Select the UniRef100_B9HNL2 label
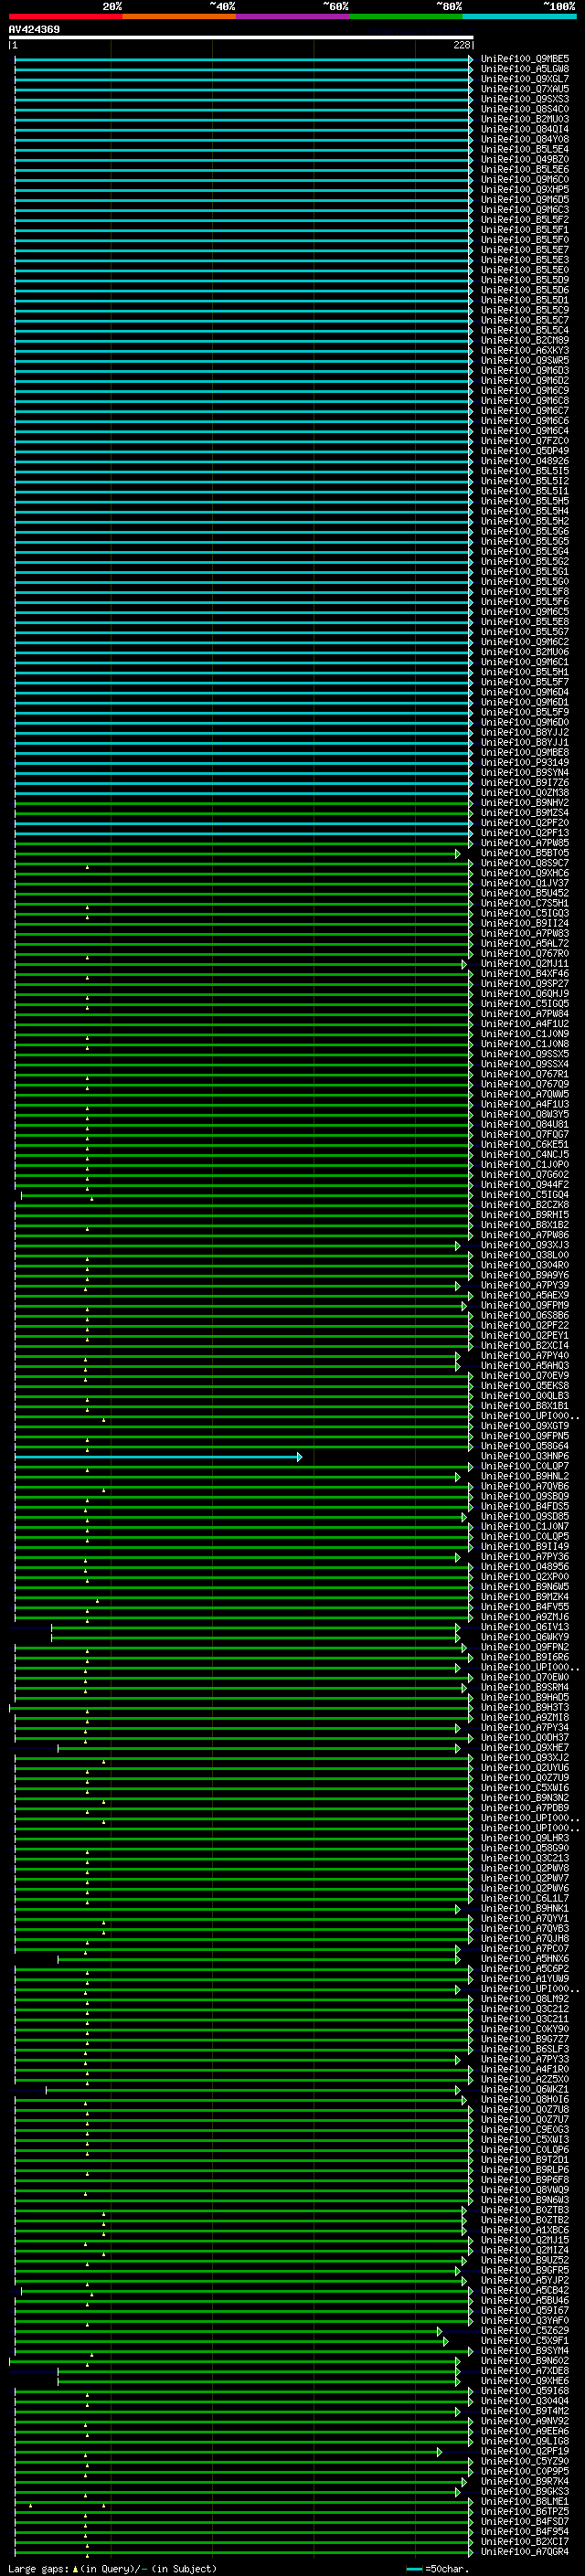The height and width of the screenshot is (2576, 585). point(525,1476)
